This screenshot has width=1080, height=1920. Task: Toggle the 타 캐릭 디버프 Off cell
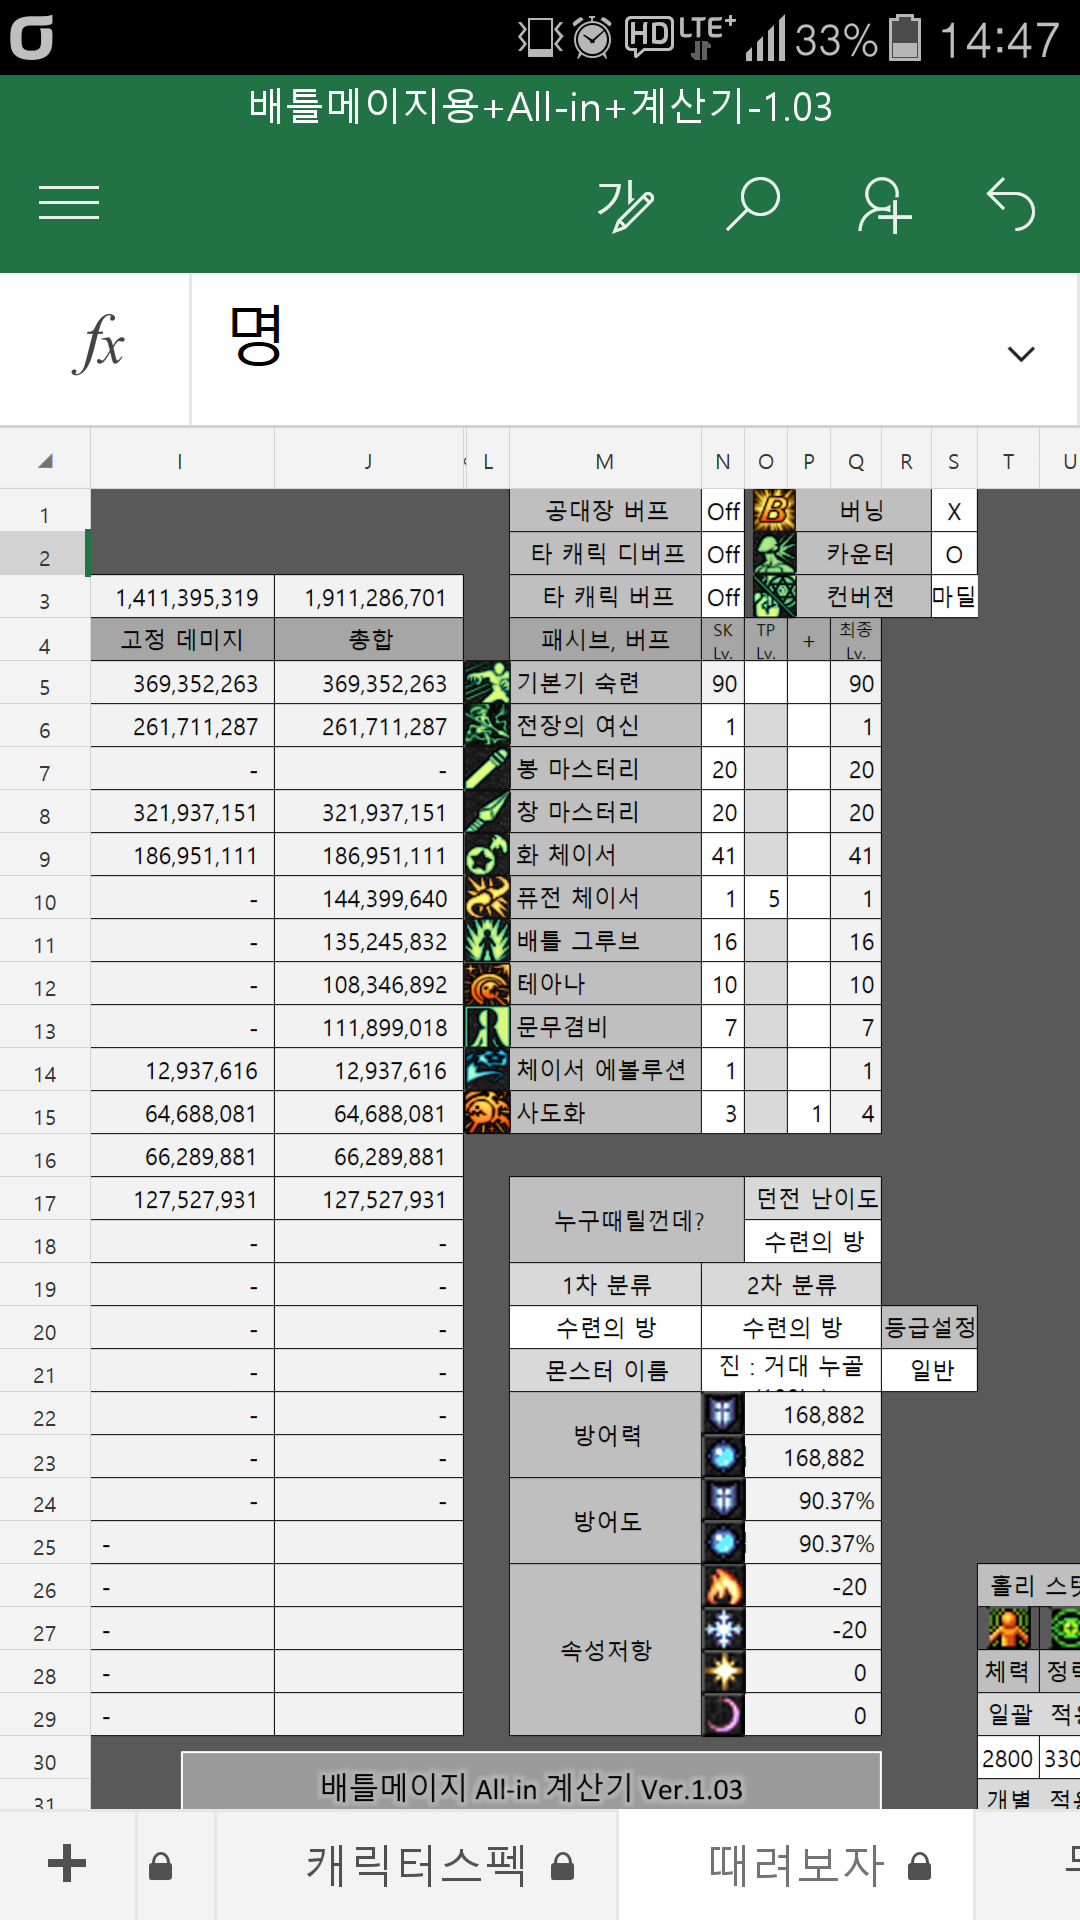tap(723, 554)
